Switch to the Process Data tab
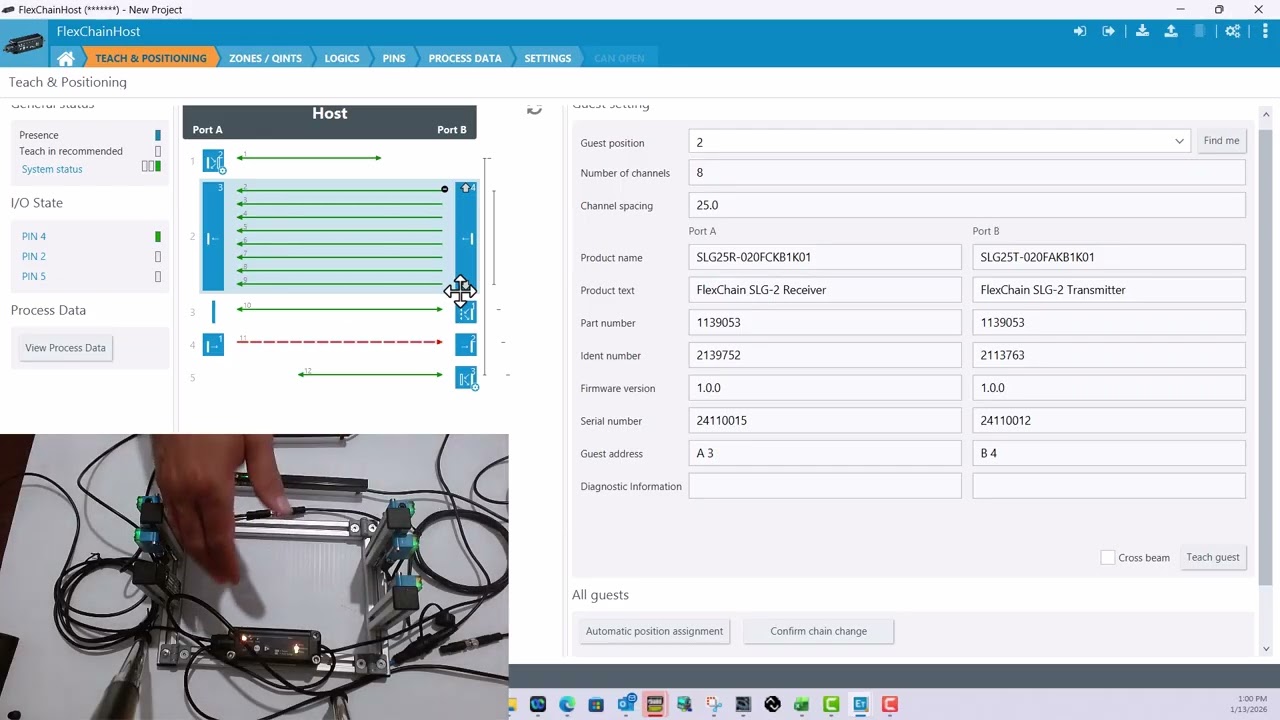Viewport: 1280px width, 720px height. pyautogui.click(x=465, y=58)
